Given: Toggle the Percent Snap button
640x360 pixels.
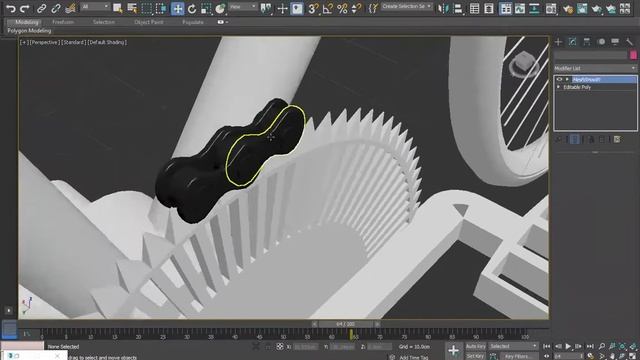Looking at the screenshot, I should pyautogui.click(x=342, y=8).
